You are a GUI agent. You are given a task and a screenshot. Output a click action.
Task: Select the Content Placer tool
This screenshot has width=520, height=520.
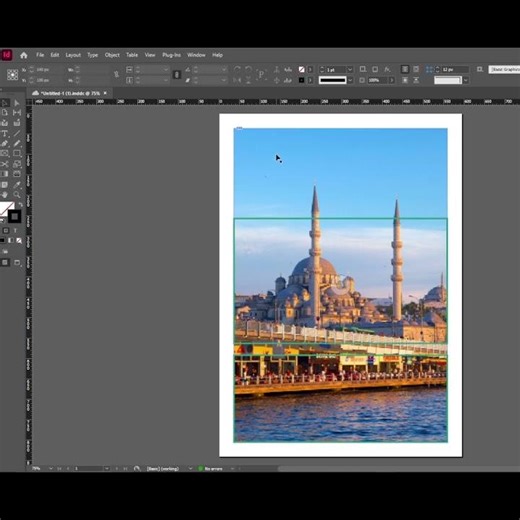point(17,123)
